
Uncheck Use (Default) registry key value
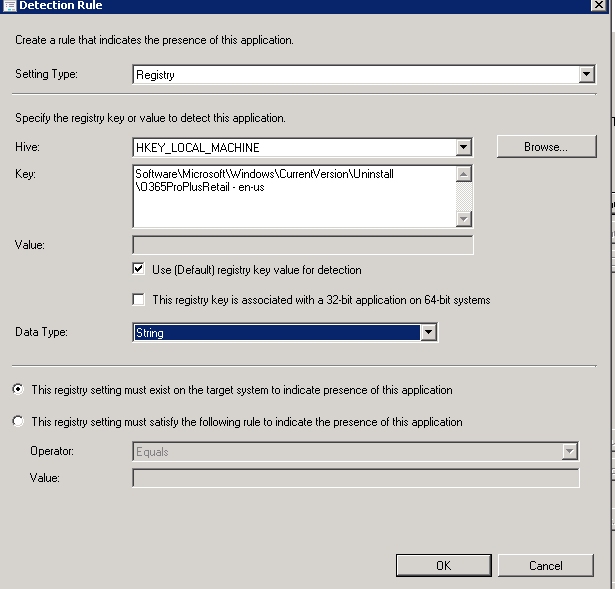click(138, 269)
